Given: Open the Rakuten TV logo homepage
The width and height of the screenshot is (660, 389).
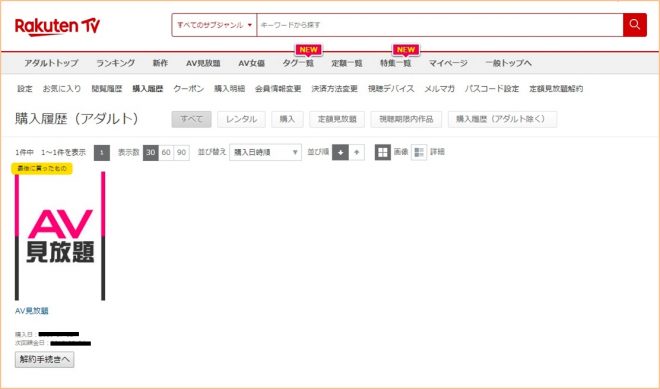Looking at the screenshot, I should click(57, 27).
